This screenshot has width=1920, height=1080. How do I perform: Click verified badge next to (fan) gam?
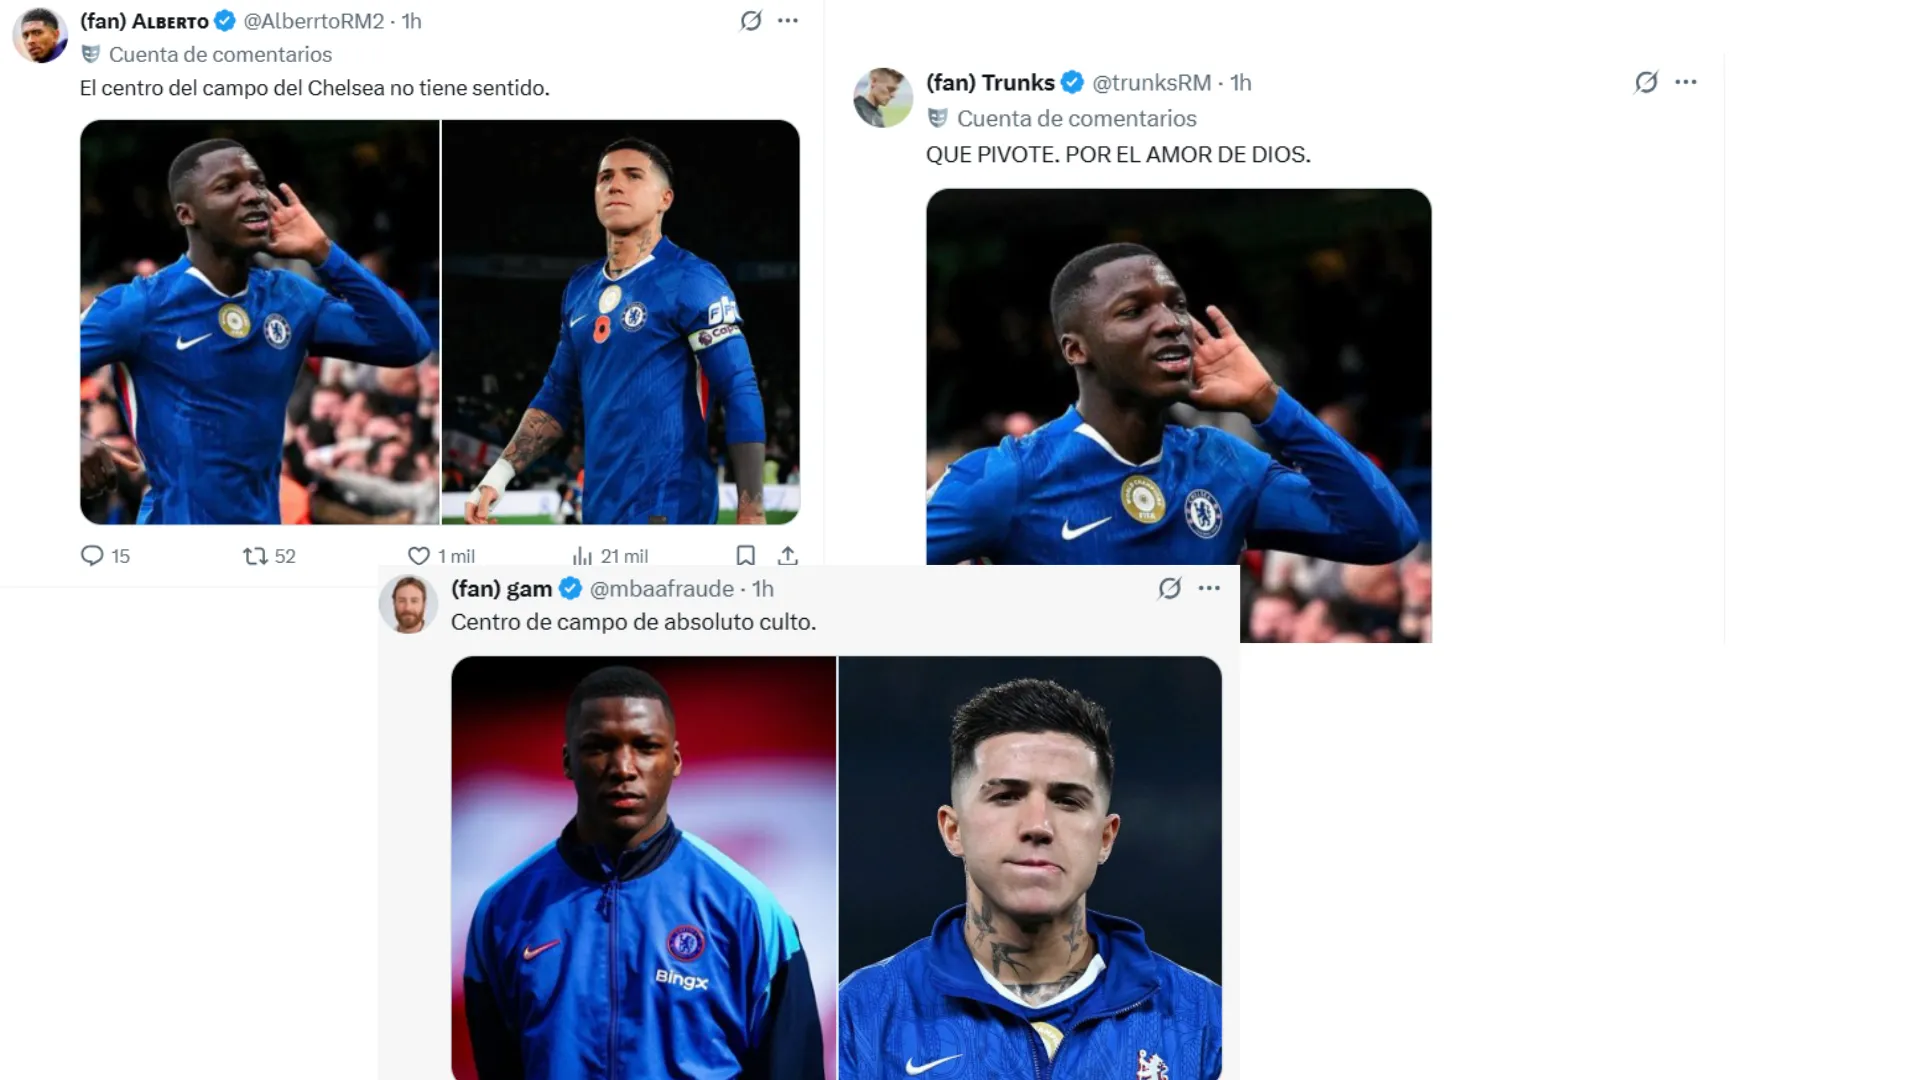click(x=570, y=590)
